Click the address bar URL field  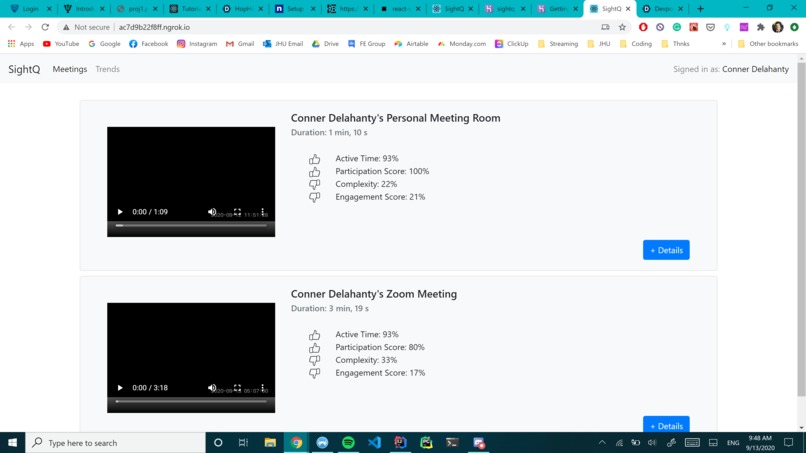(x=329, y=27)
